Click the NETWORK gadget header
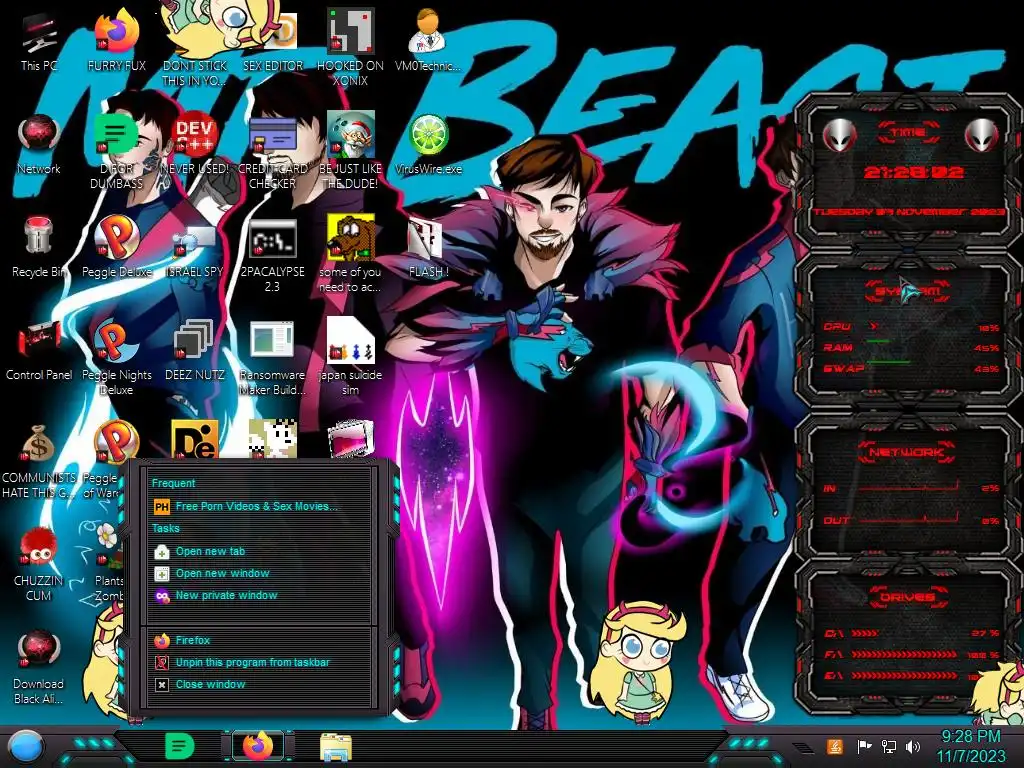The image size is (1024, 768). (x=907, y=452)
